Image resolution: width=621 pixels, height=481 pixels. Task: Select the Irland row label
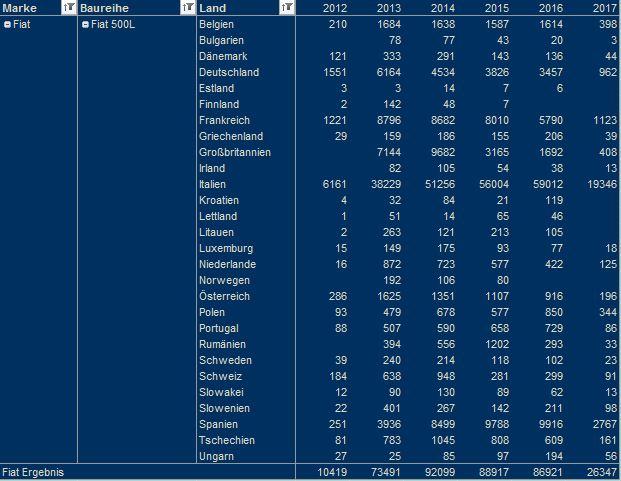click(212, 168)
